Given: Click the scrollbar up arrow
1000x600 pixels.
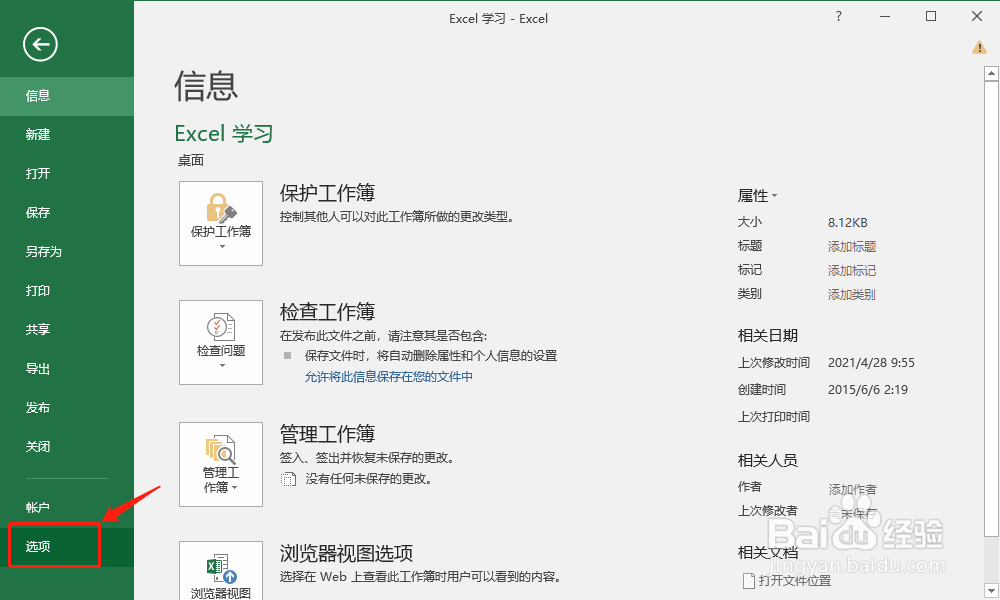Looking at the screenshot, I should tap(991, 74).
